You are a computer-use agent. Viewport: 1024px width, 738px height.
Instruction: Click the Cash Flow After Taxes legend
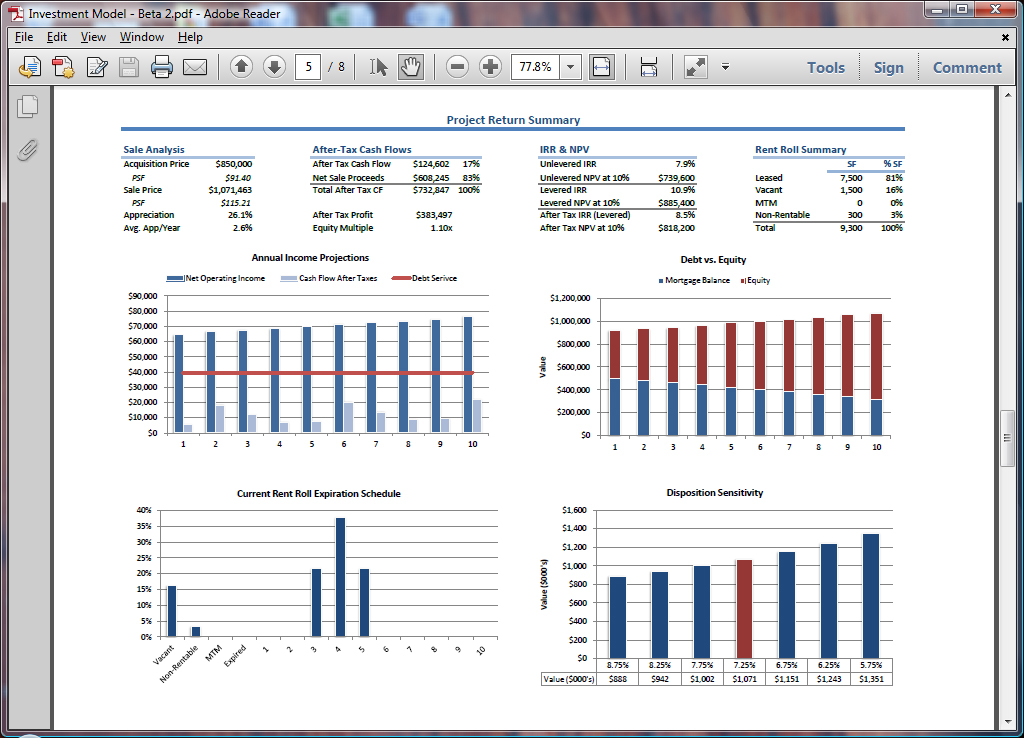[x=329, y=278]
